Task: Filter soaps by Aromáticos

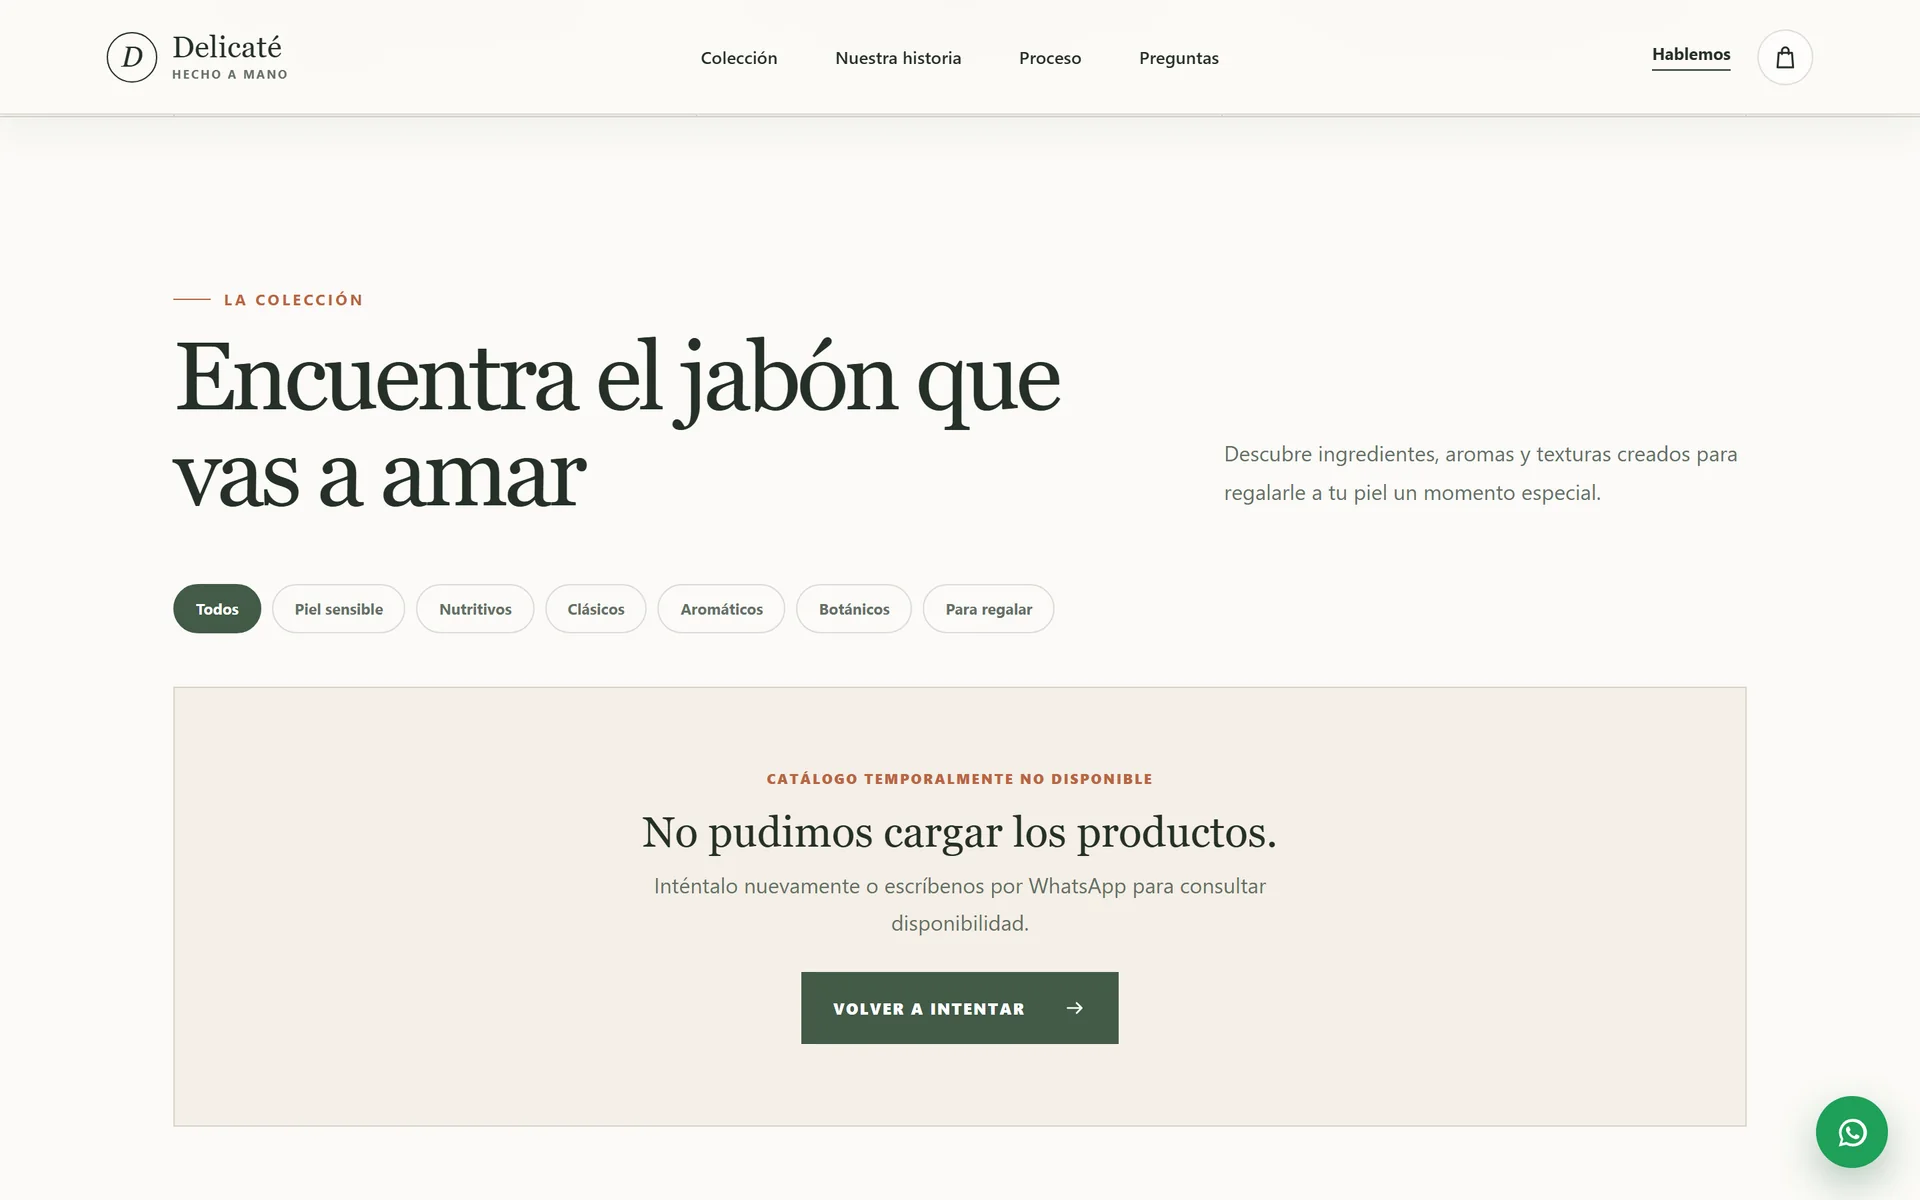Action: tap(721, 609)
